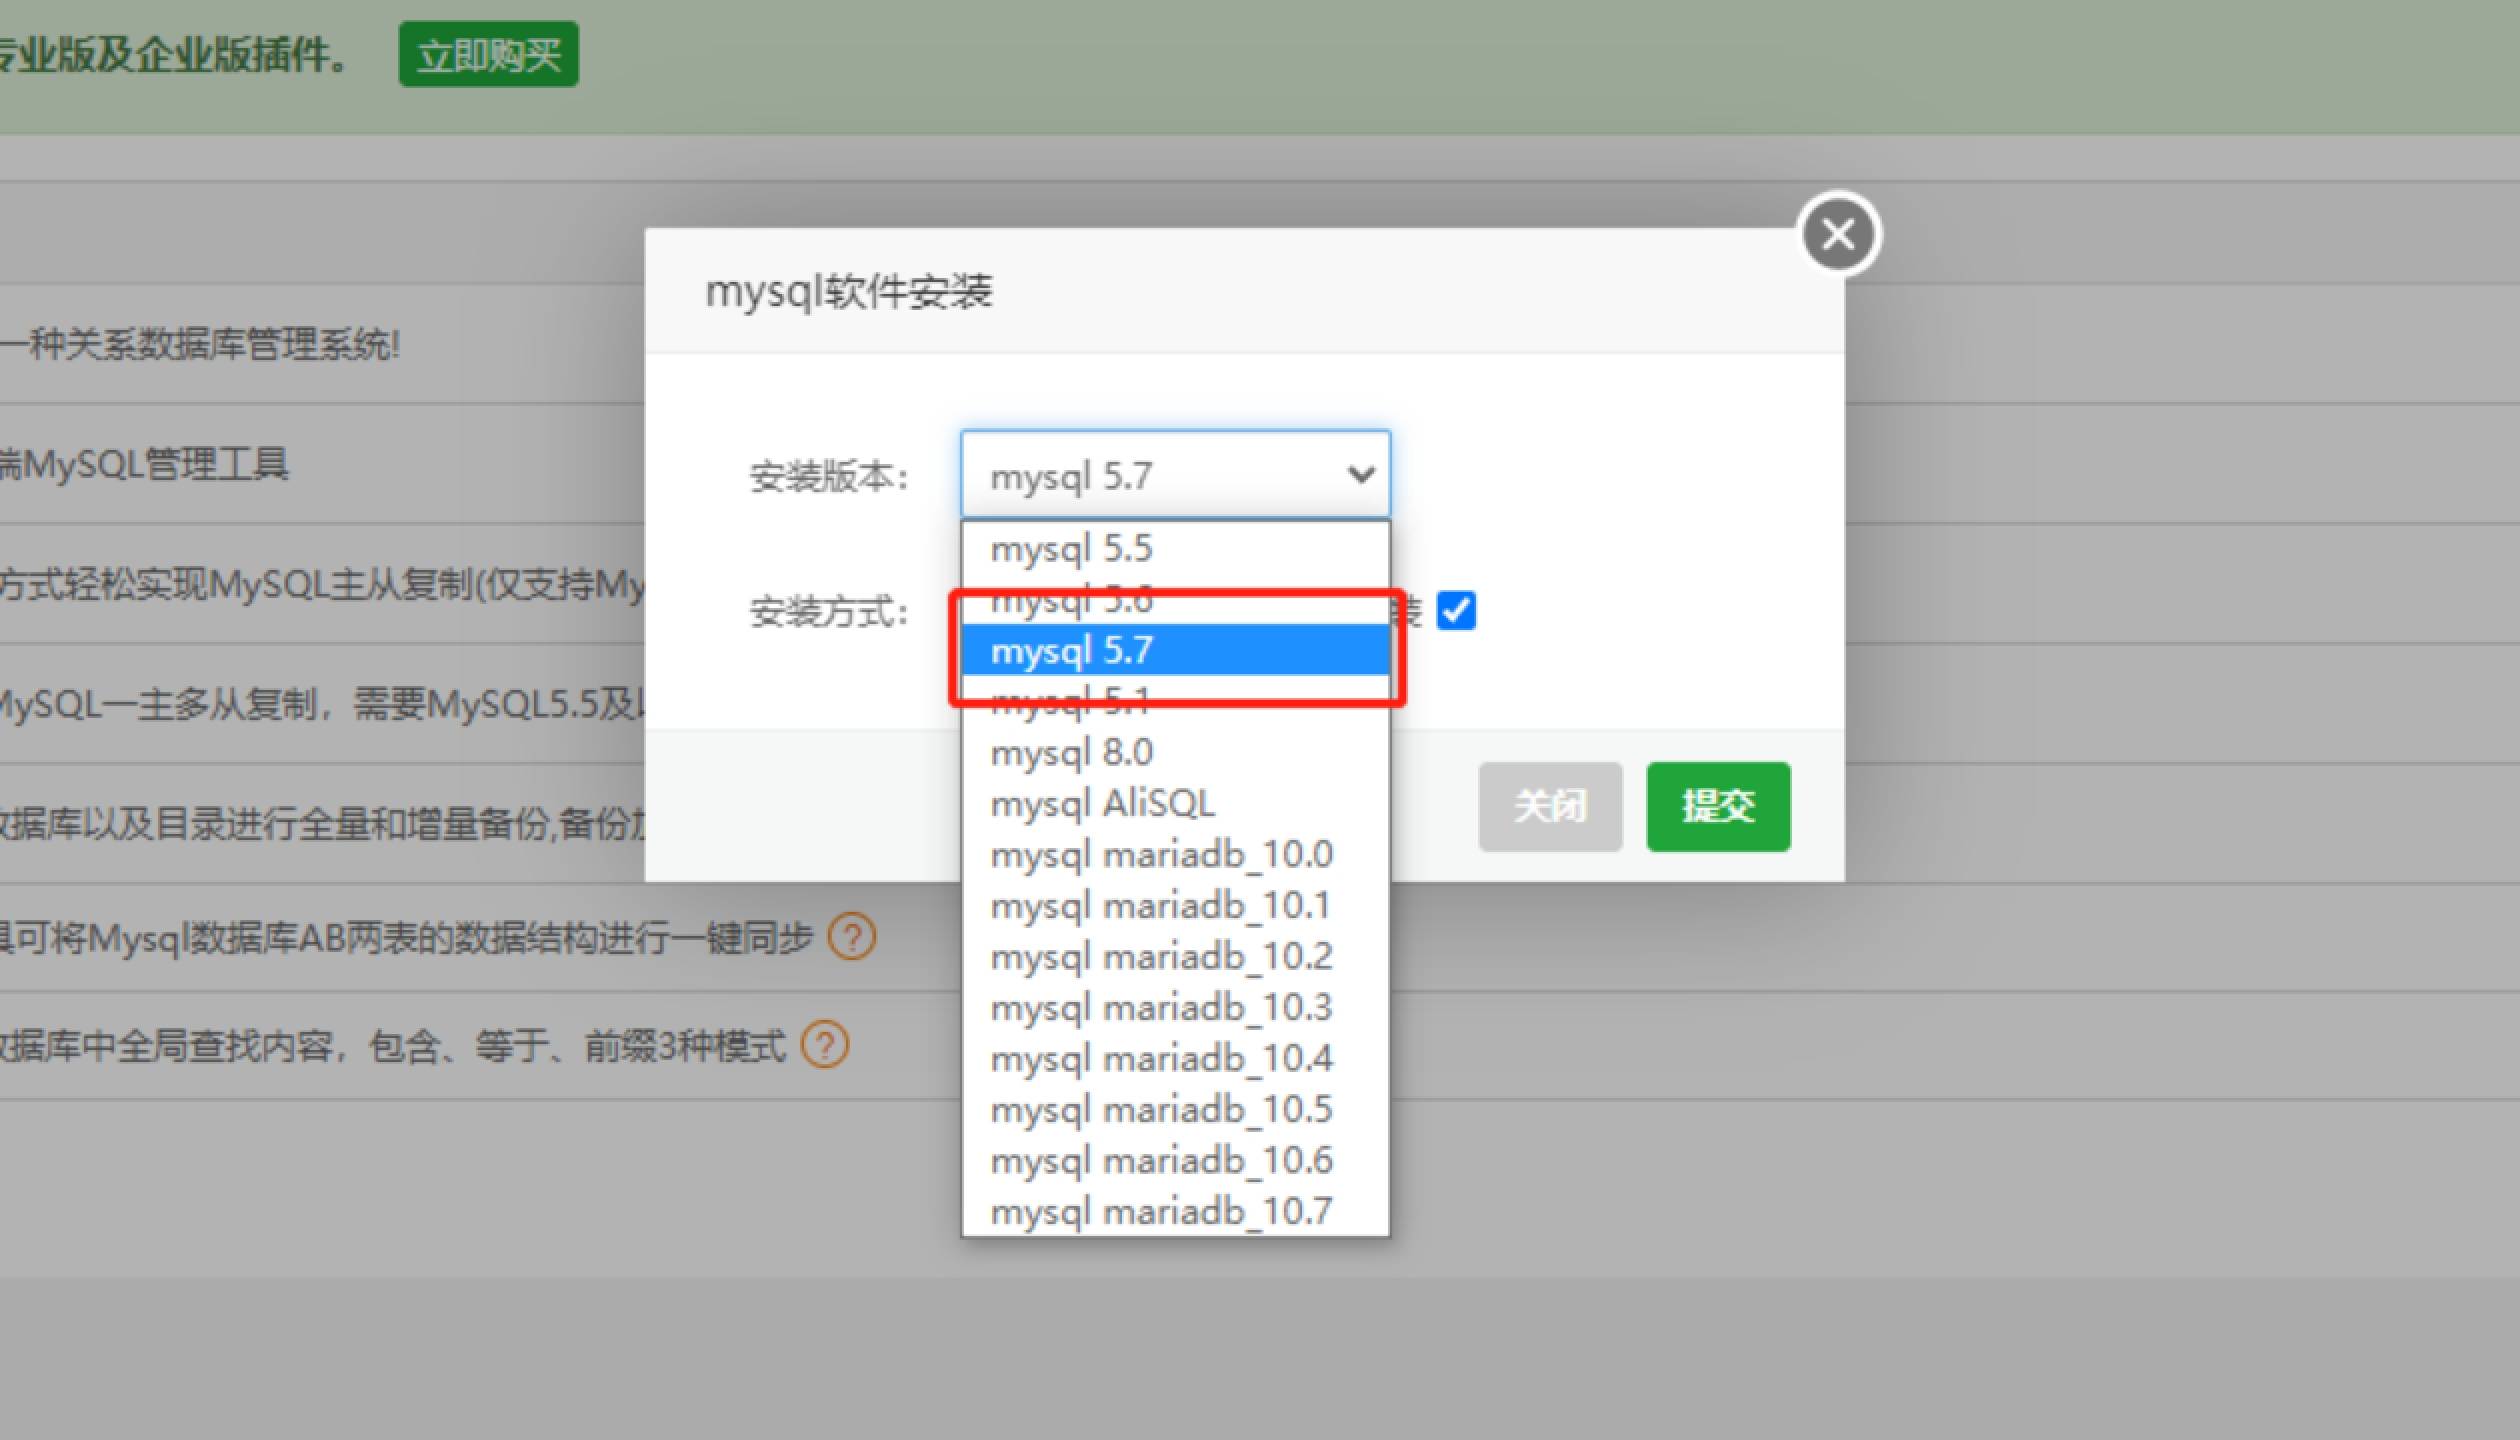Choose mysql mariadb_10.1 option
Viewport: 2520px width, 1440px height.
1175,905
